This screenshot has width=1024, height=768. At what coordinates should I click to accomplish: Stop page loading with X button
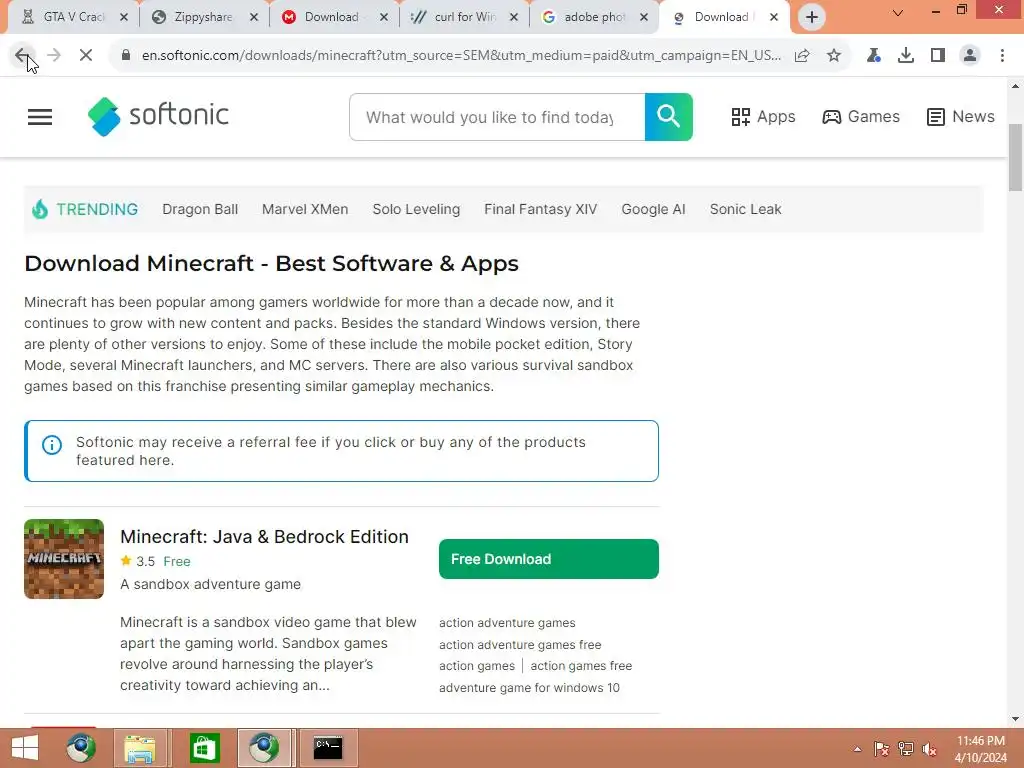tap(86, 56)
